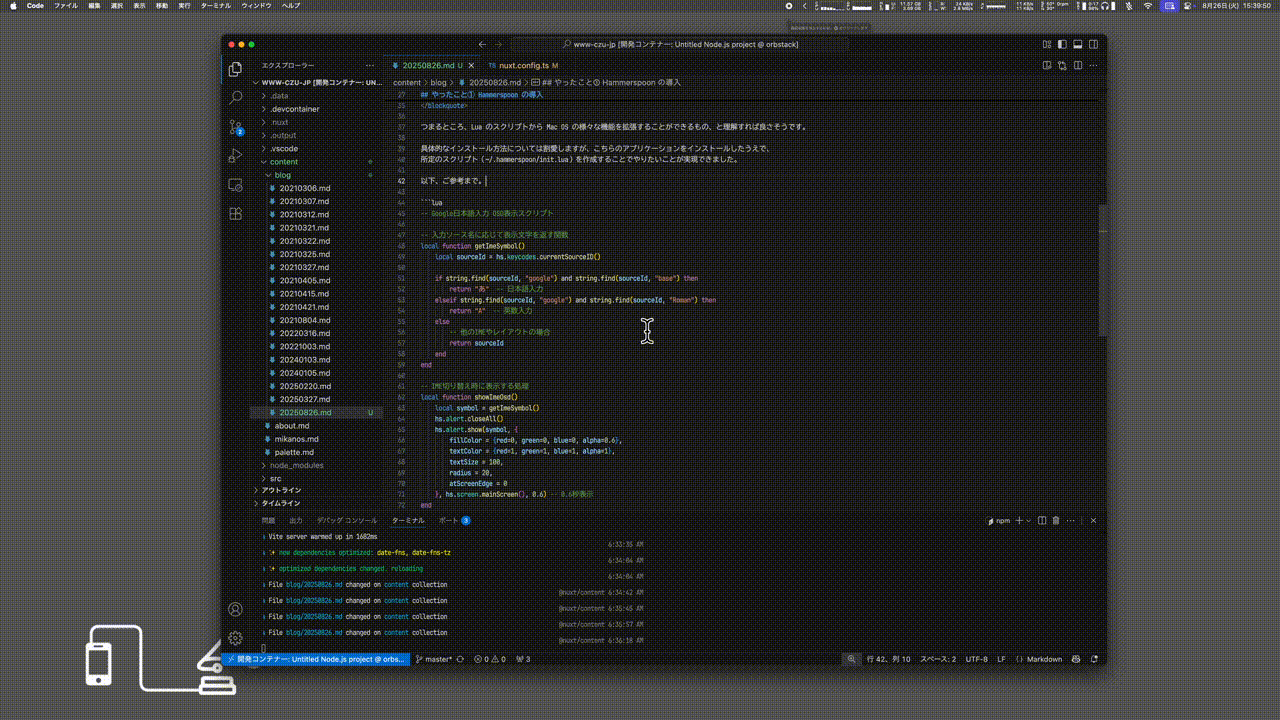This screenshot has width=1280, height=720.
Task: Expand the src folder
Action: [275, 479]
